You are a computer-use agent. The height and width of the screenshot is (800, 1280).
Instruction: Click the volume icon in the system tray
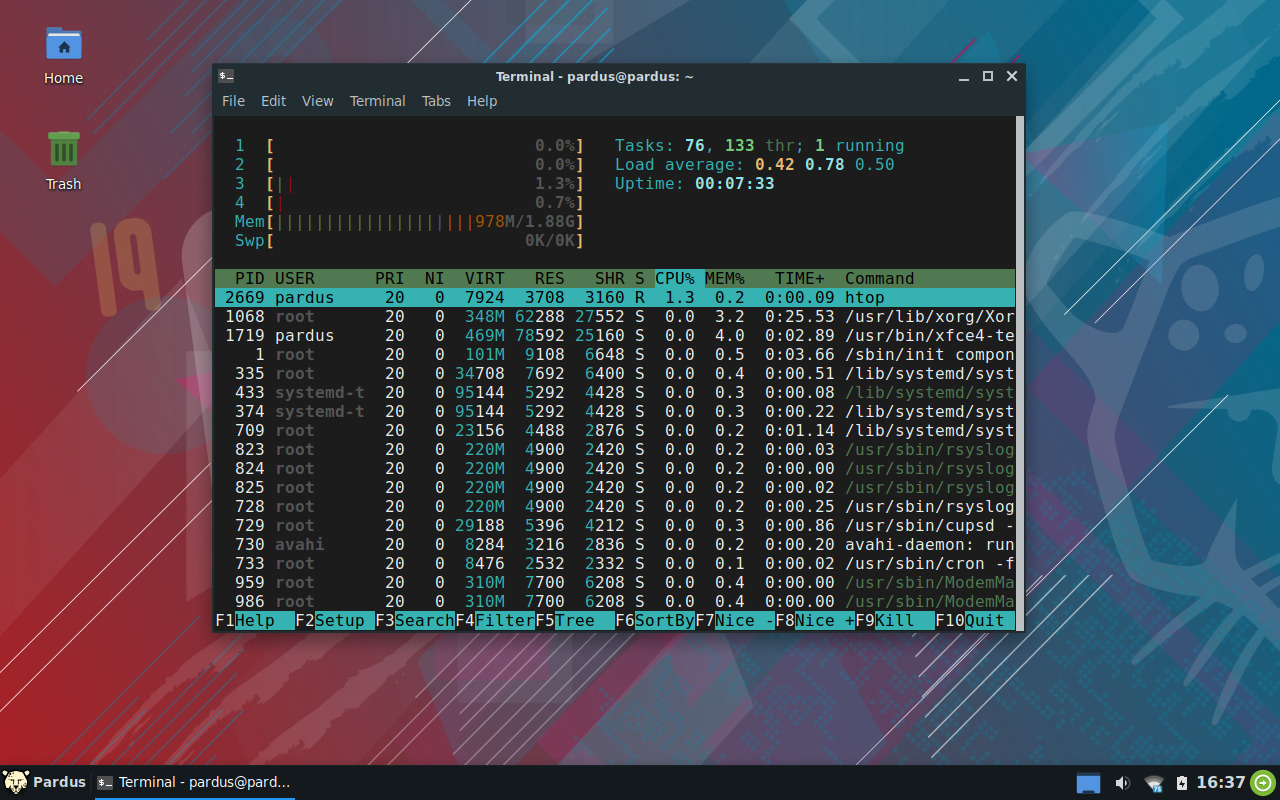(x=1121, y=783)
